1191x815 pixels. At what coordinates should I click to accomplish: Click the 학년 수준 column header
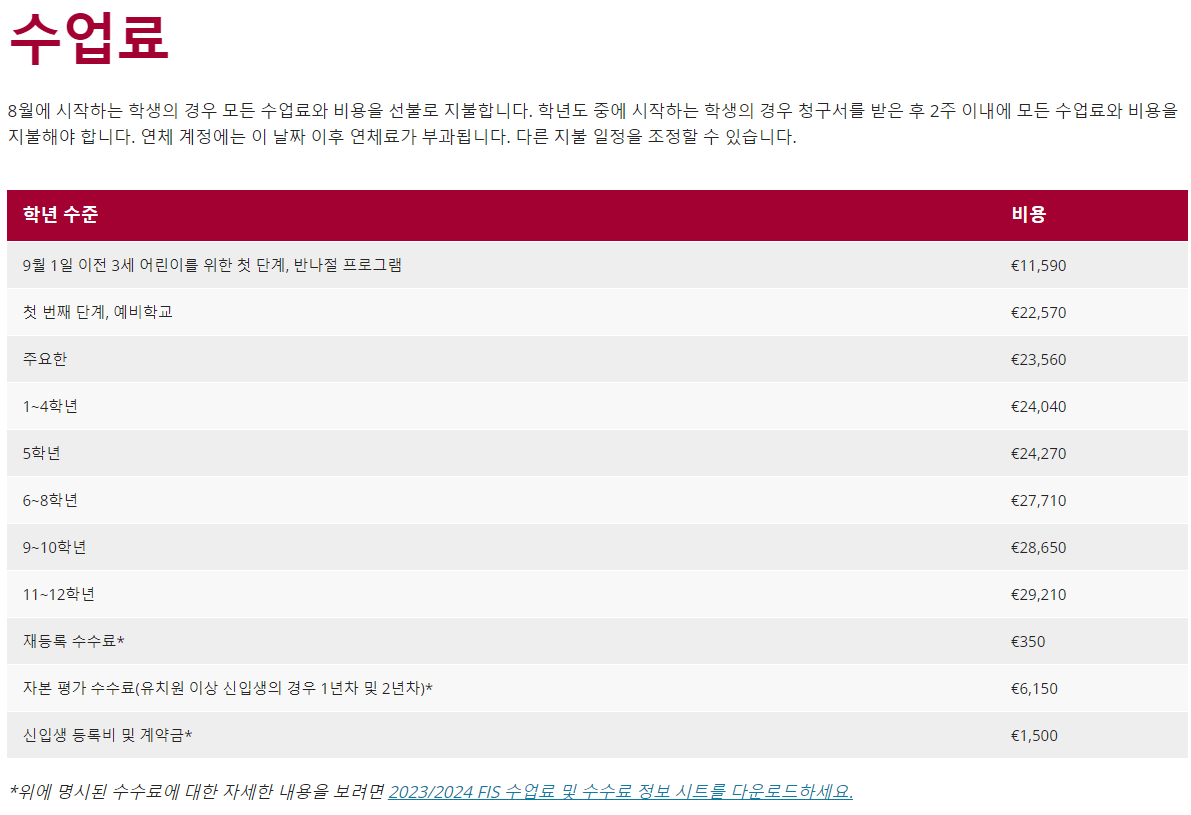(x=61, y=215)
